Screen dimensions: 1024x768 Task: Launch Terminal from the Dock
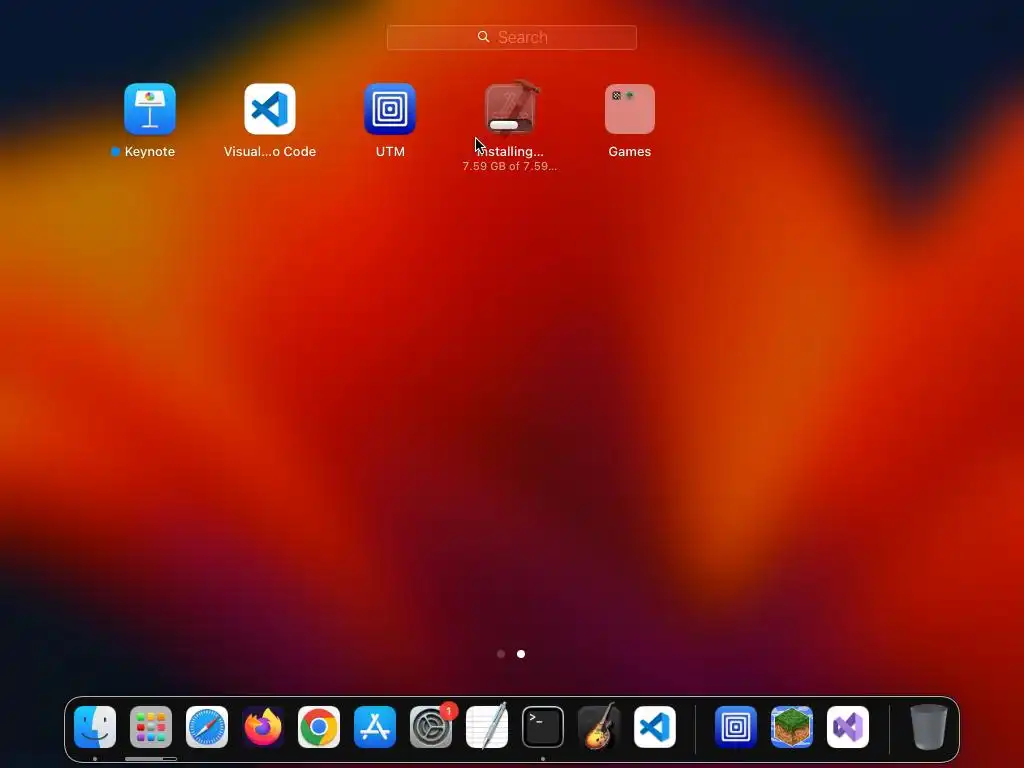point(543,727)
